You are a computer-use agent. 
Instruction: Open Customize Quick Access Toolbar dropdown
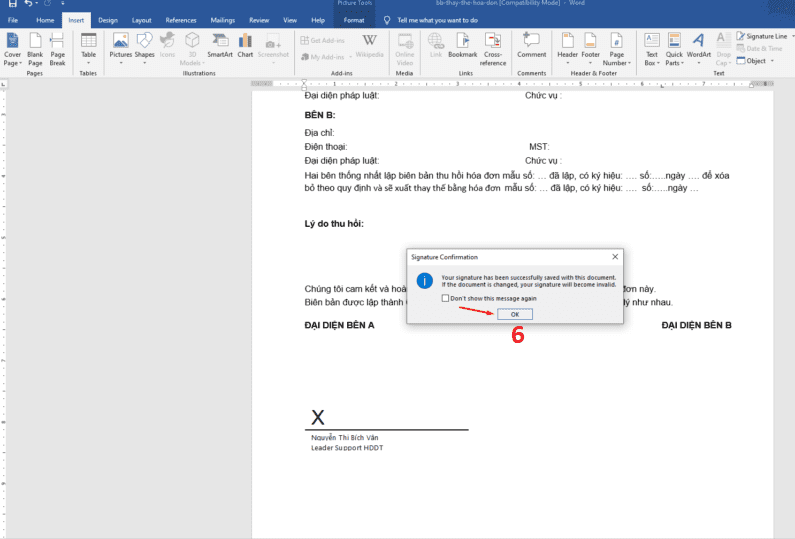pos(63,4)
